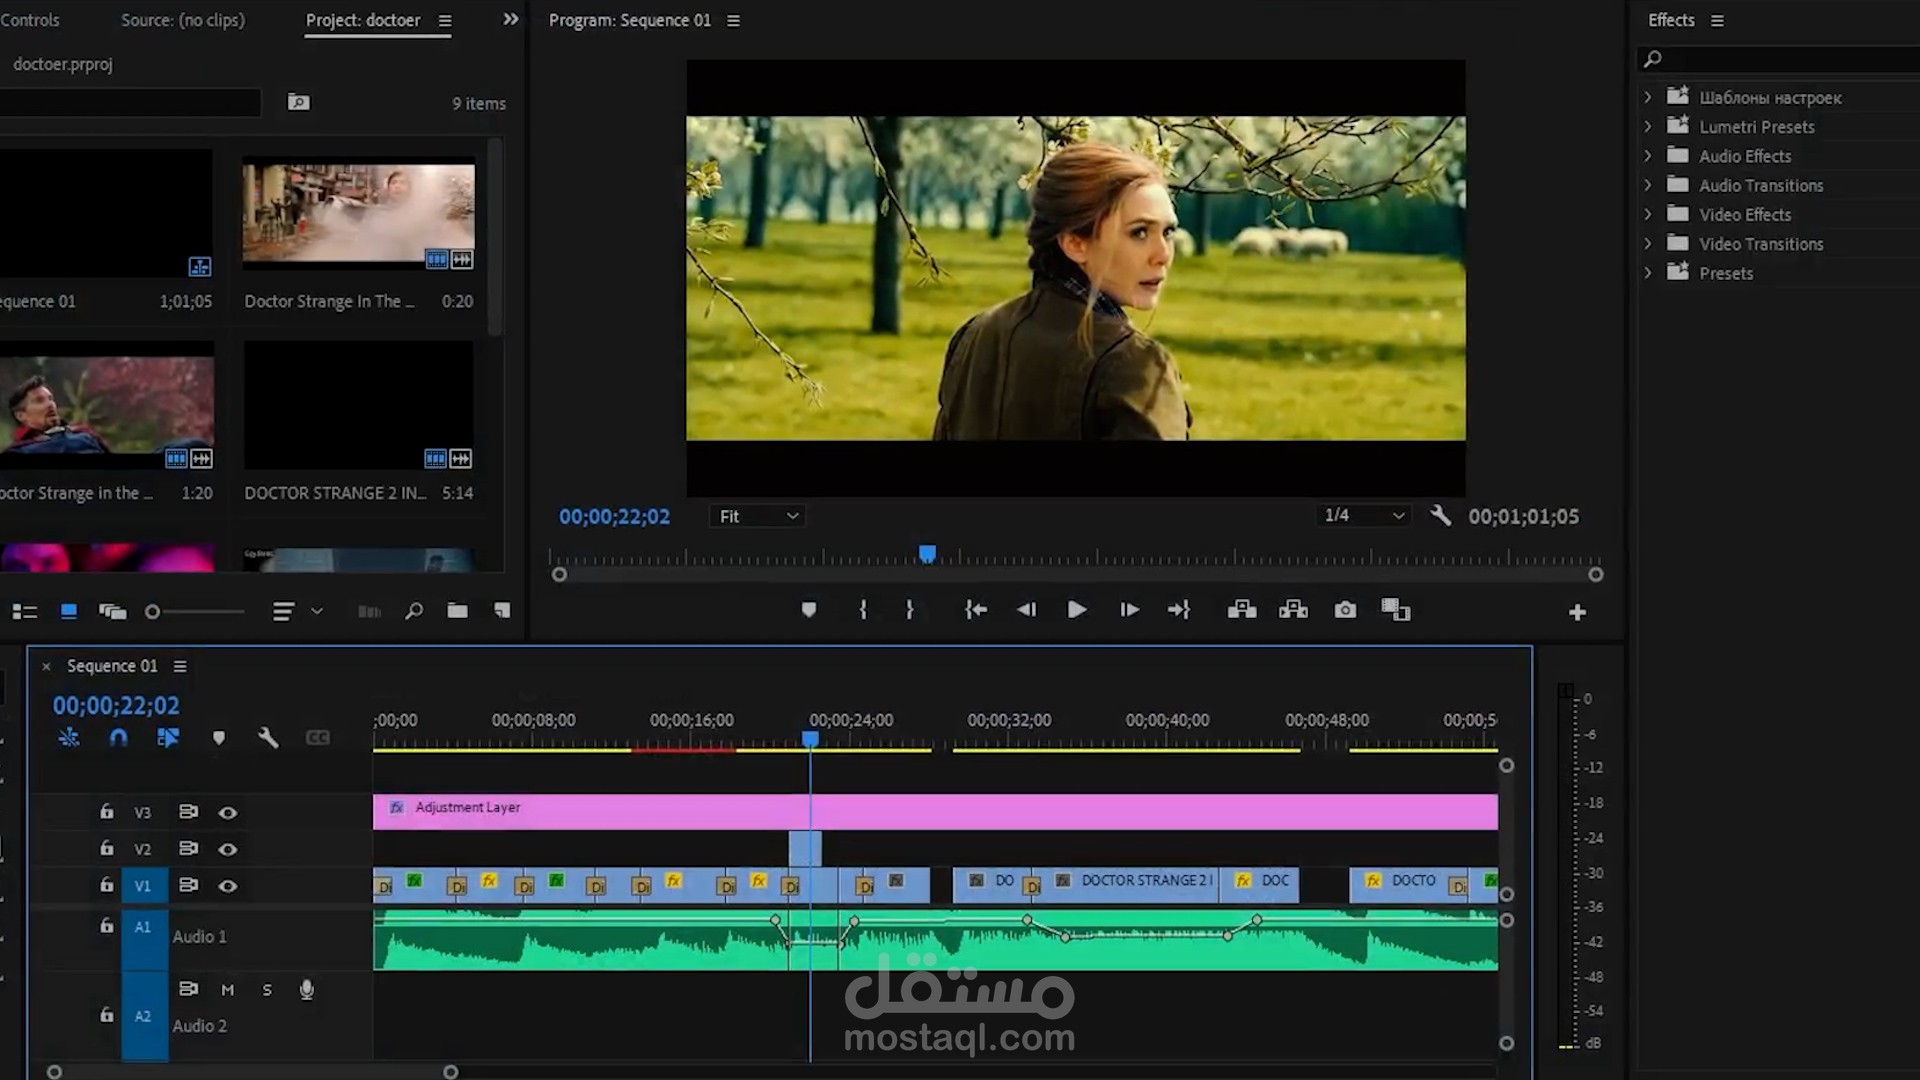1920x1080 pixels.
Task: Mute Audio 2 track with M button
Action: pyautogui.click(x=227, y=990)
